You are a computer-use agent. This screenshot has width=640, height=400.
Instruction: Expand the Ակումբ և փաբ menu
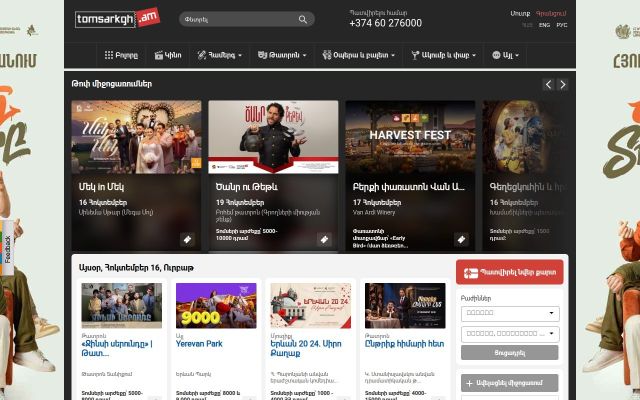click(444, 55)
